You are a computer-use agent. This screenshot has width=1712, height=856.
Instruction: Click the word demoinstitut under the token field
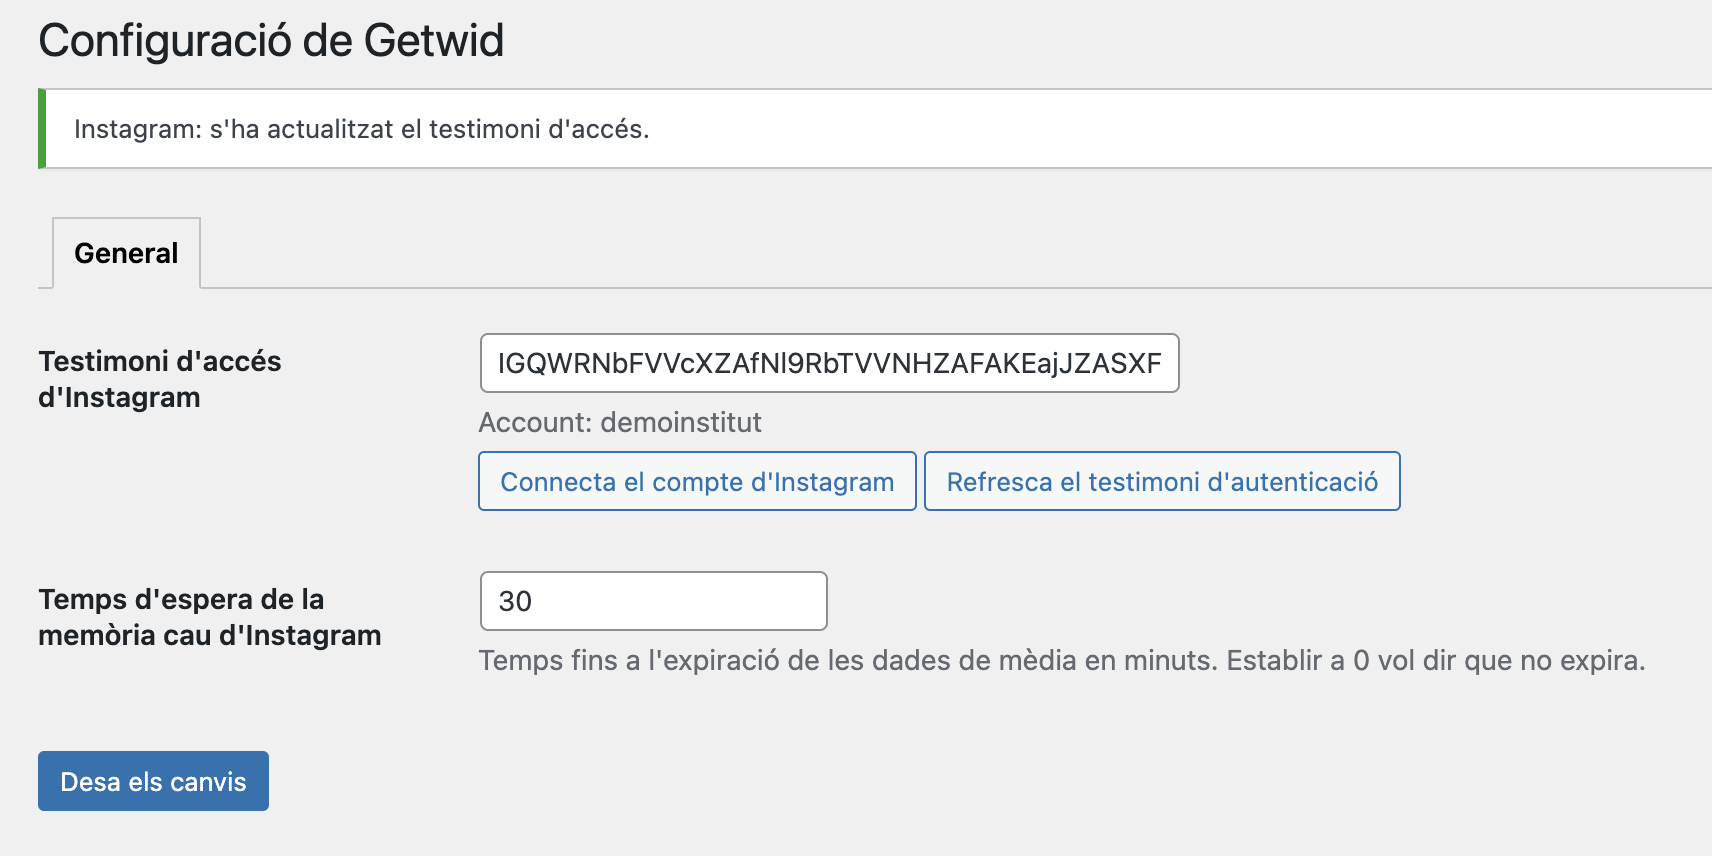click(x=681, y=422)
